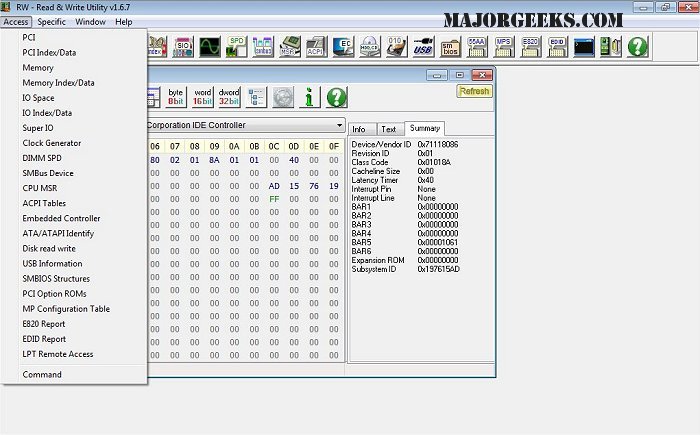The width and height of the screenshot is (700, 435).
Task: Select Command at bottom of Access menu
Action: [74, 375]
